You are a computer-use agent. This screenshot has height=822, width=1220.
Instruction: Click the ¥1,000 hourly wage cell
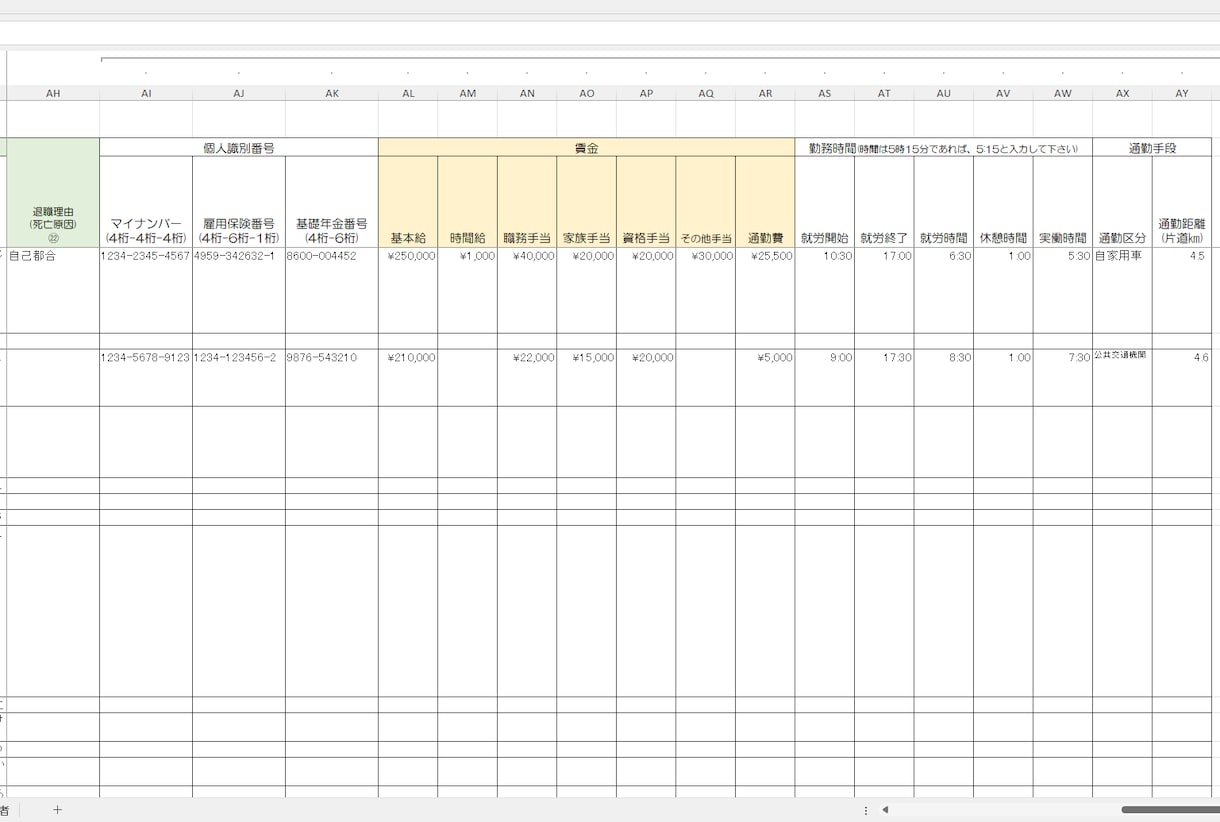pyautogui.click(x=468, y=290)
